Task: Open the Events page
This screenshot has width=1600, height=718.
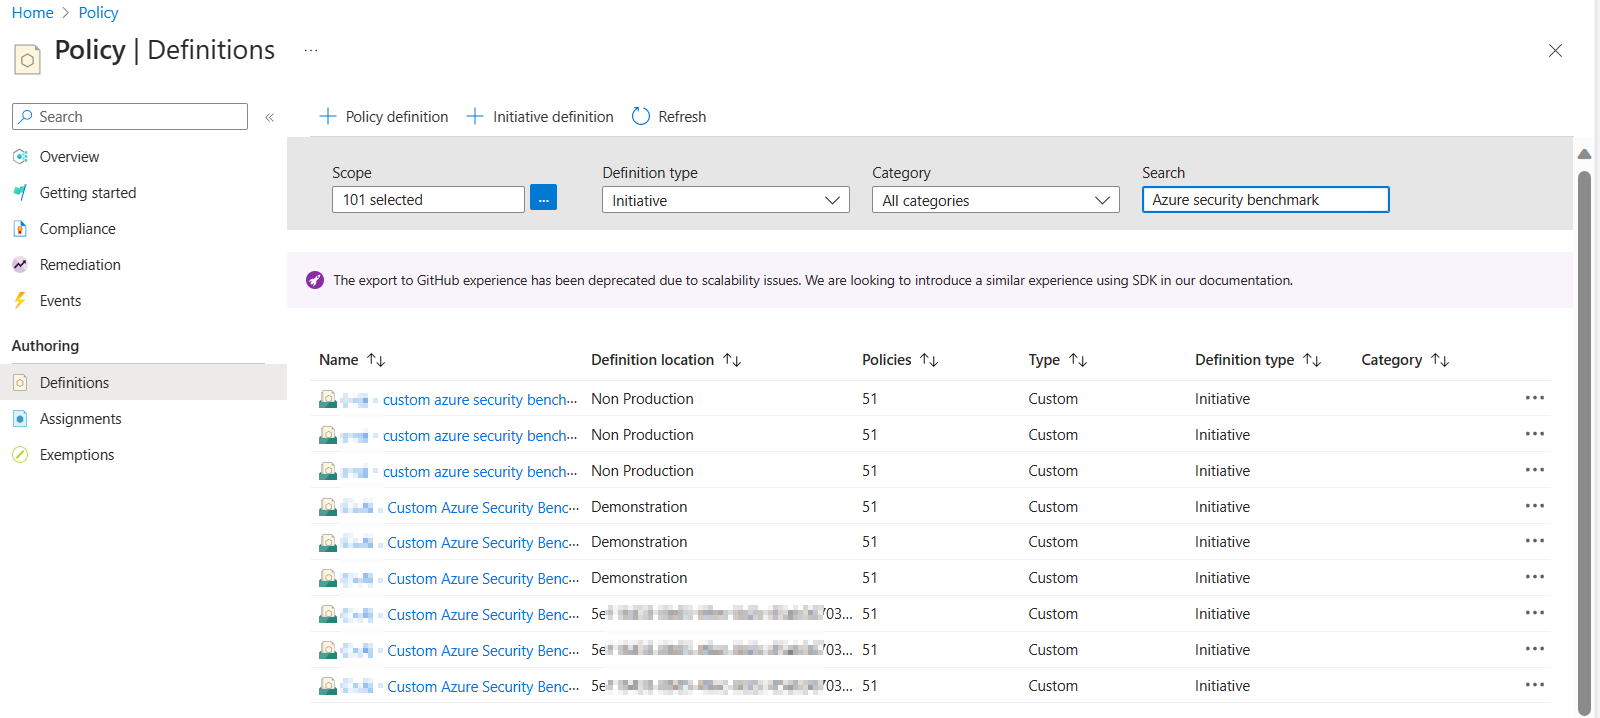Action: point(60,301)
